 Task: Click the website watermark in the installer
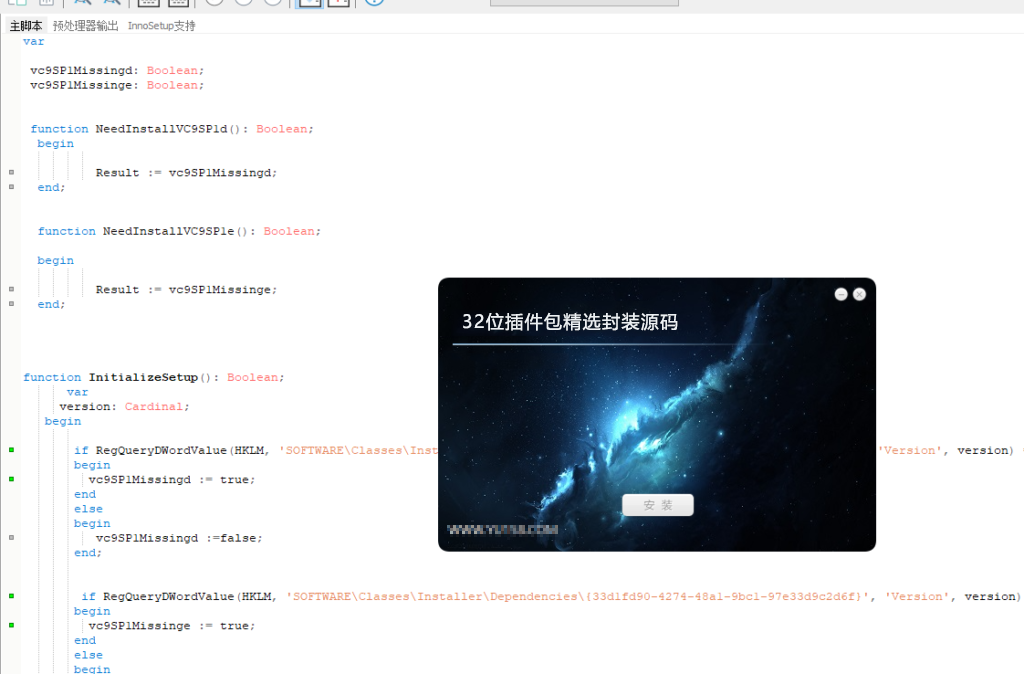[502, 529]
